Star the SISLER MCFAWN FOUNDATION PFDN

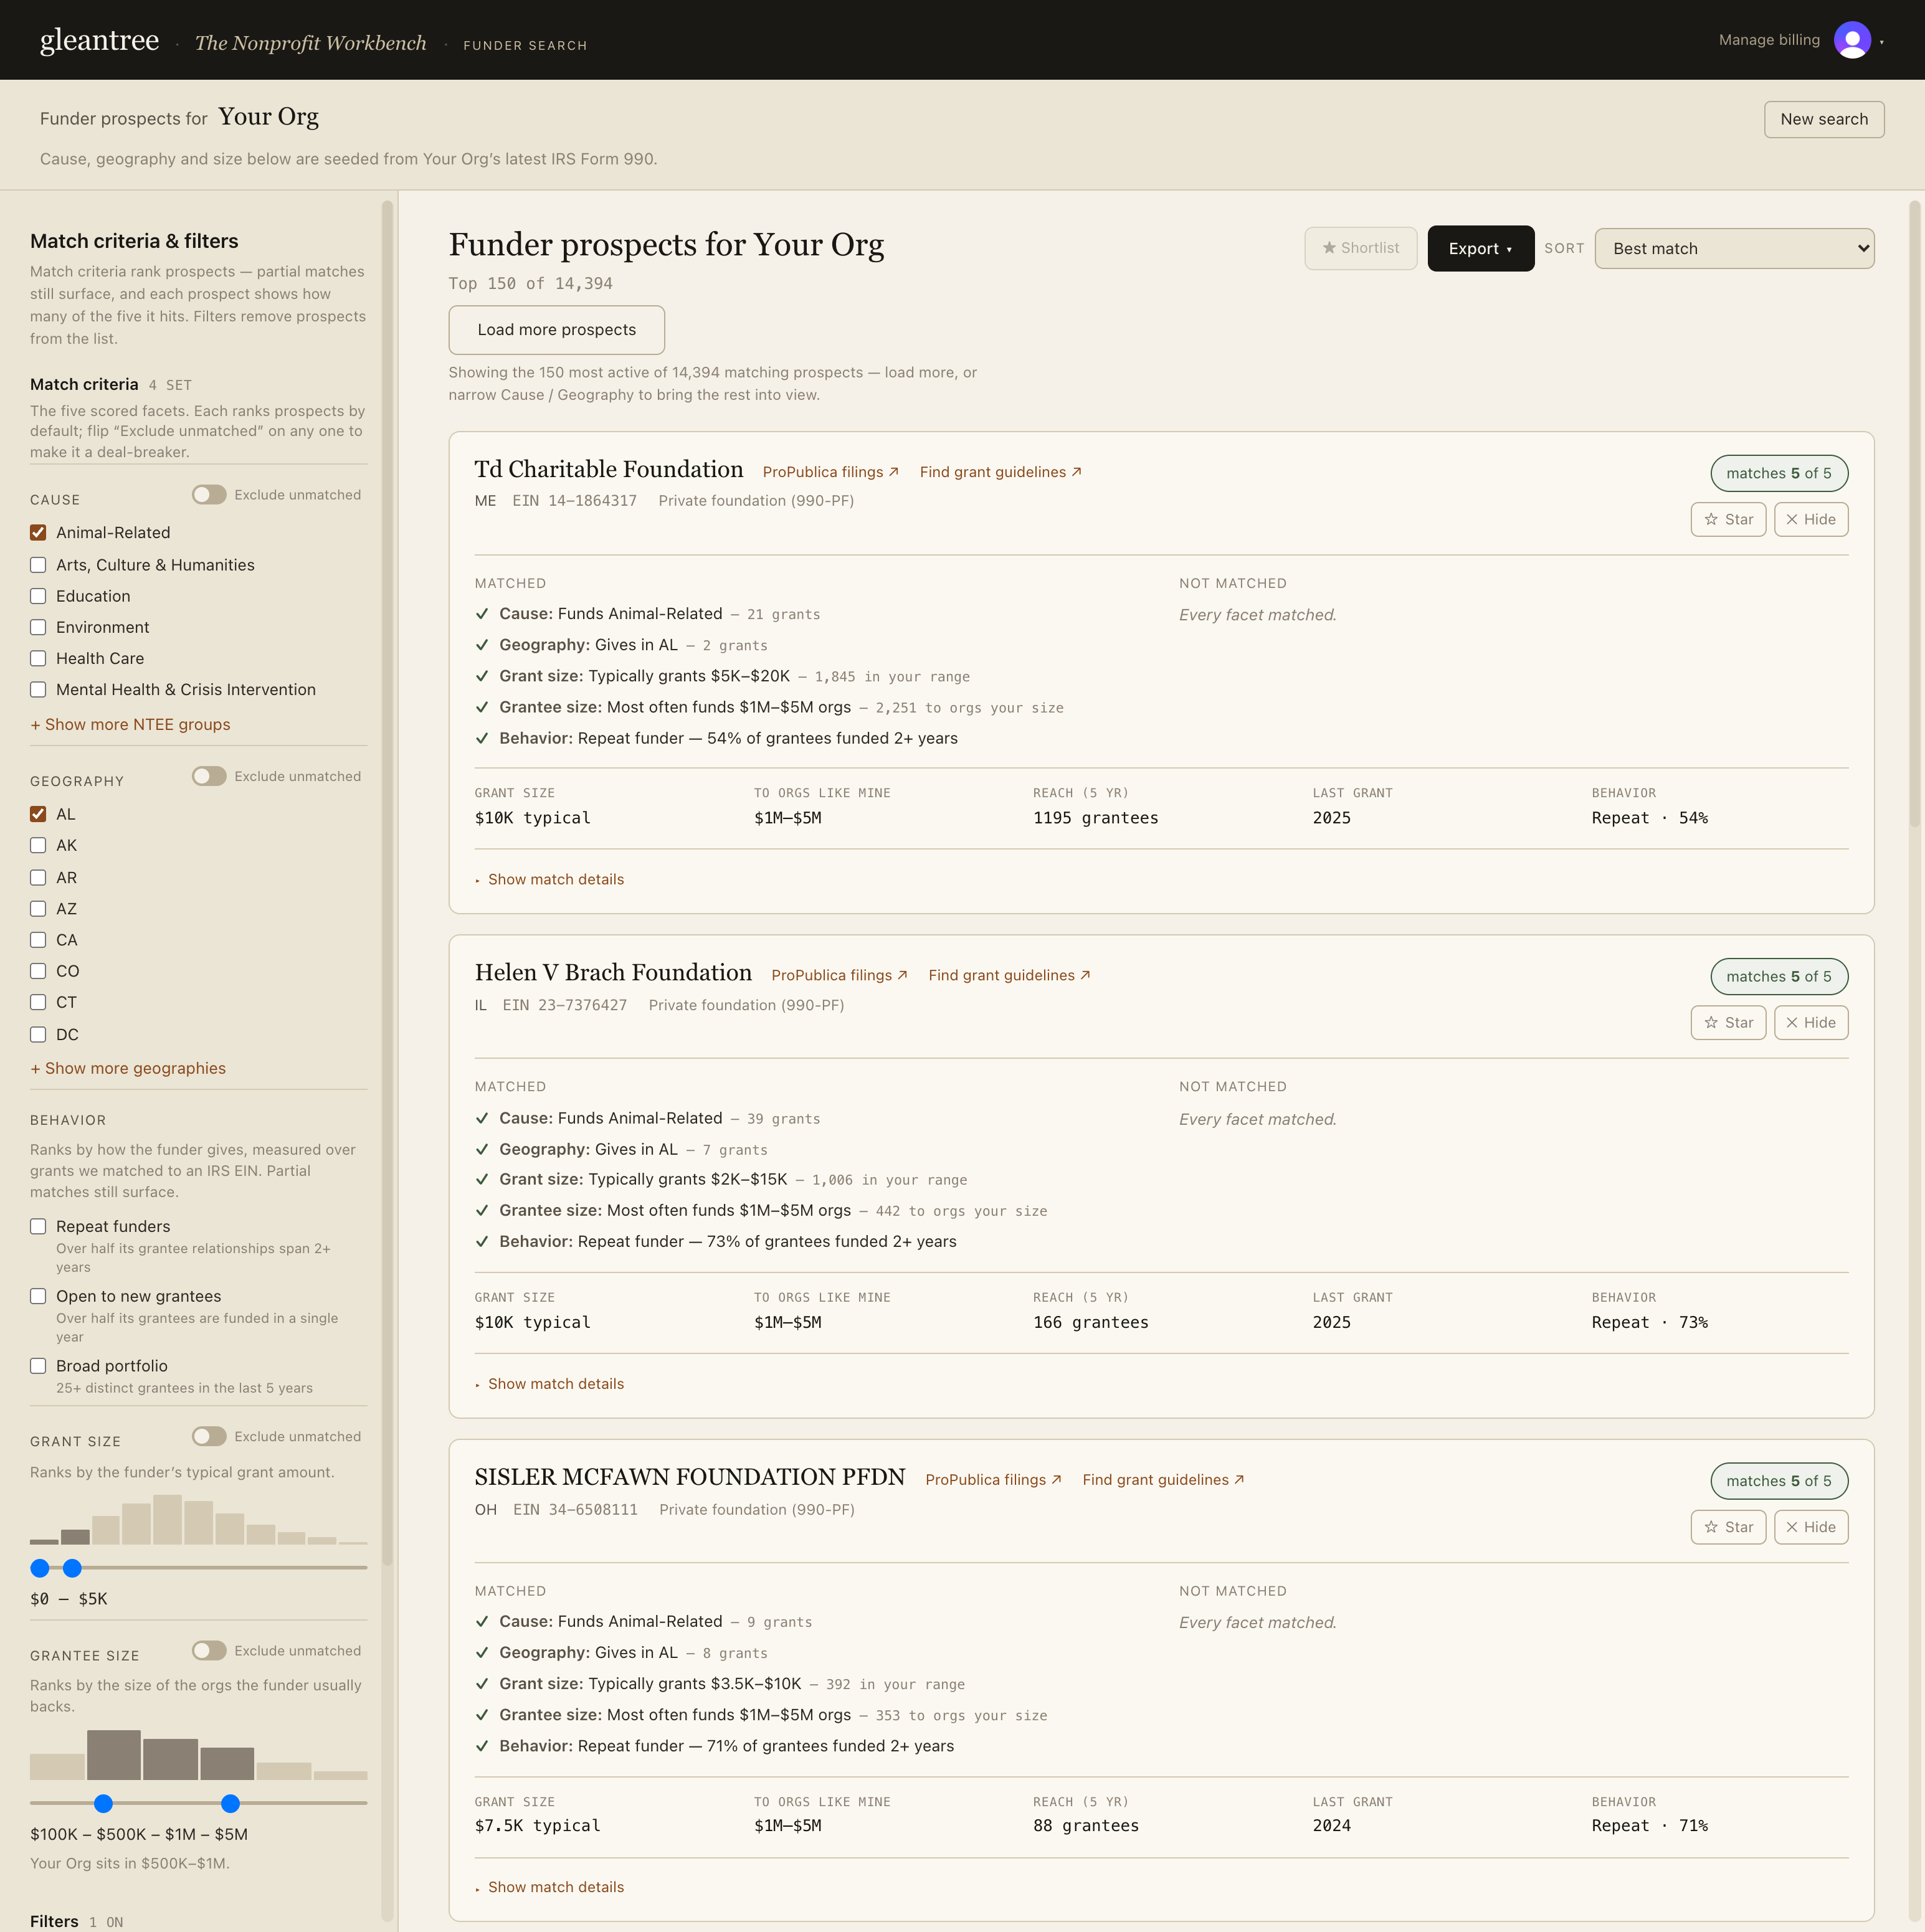point(1728,1527)
